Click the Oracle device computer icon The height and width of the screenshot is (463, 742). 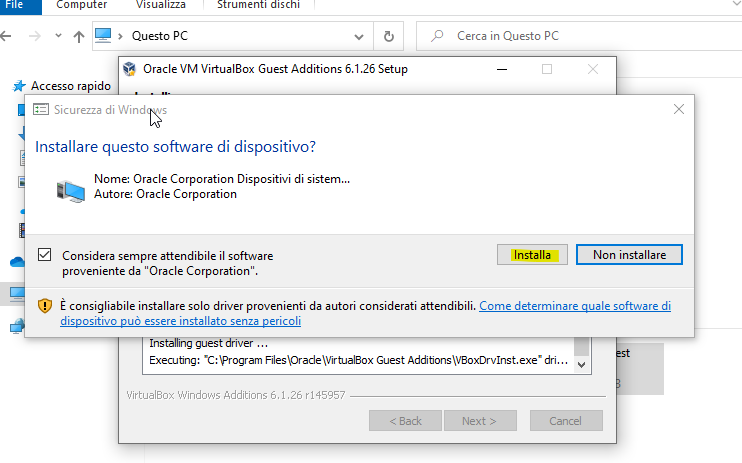(71, 191)
